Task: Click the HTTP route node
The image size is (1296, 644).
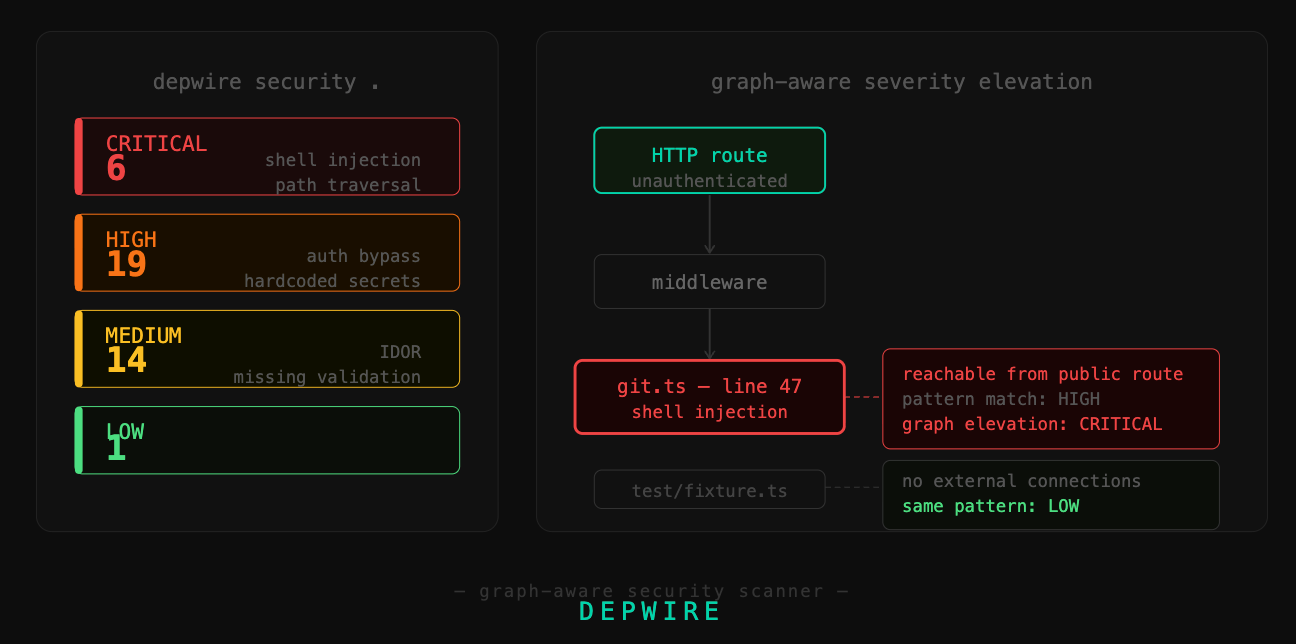Action: (x=709, y=160)
